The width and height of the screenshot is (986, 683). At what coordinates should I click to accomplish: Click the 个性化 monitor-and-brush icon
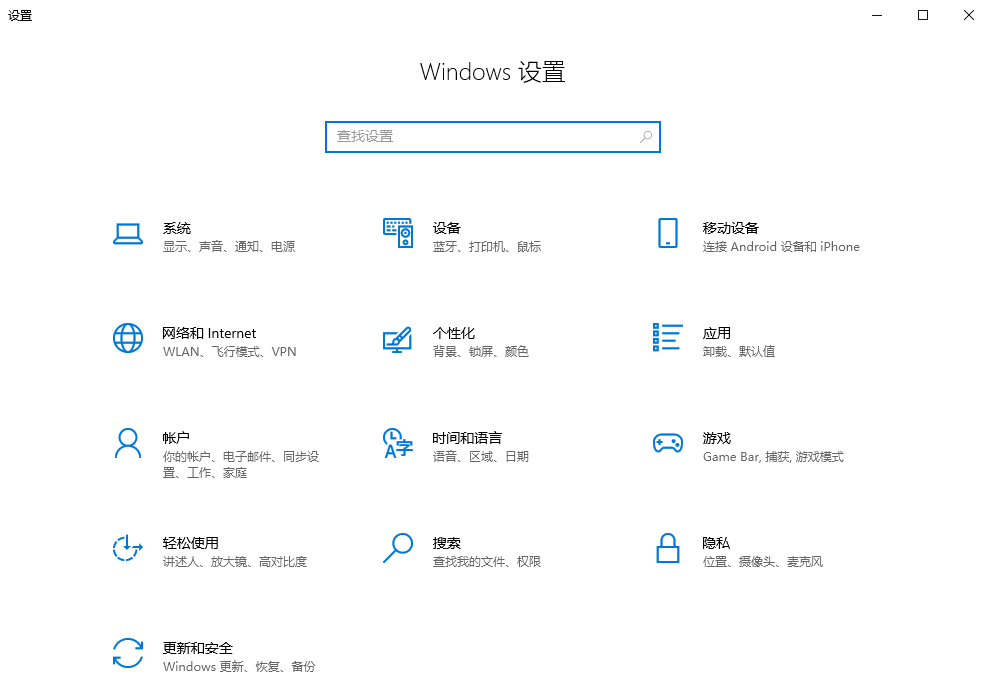click(398, 338)
